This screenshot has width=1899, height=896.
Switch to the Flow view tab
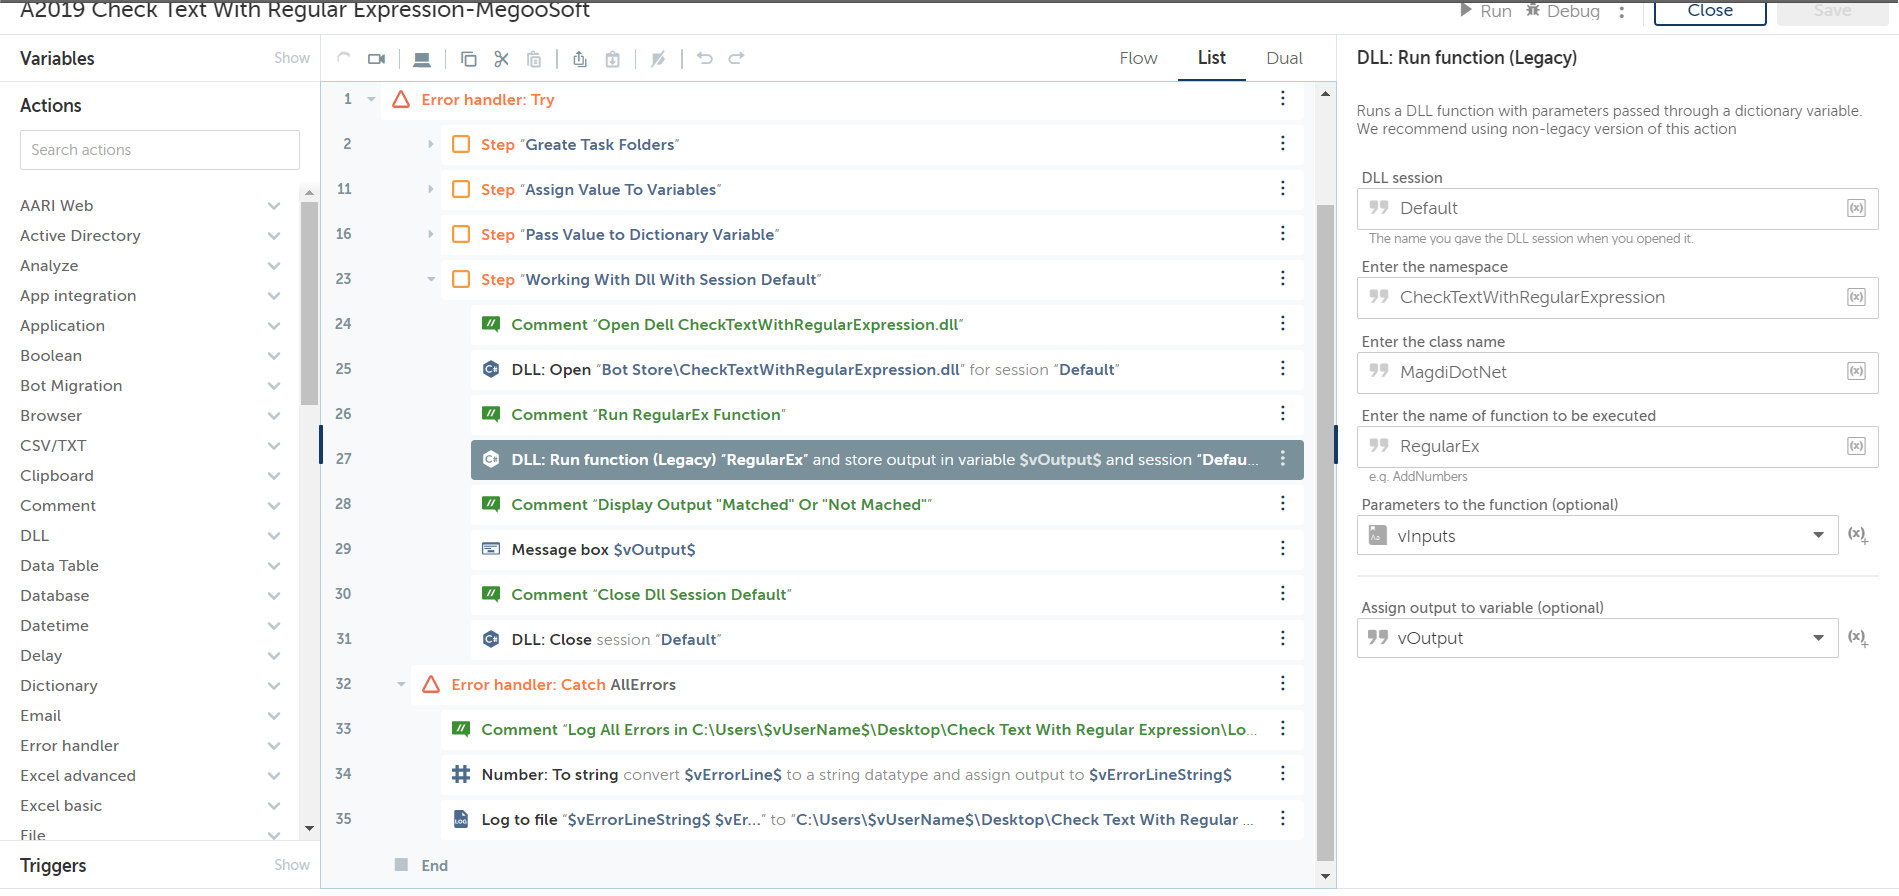tap(1138, 58)
